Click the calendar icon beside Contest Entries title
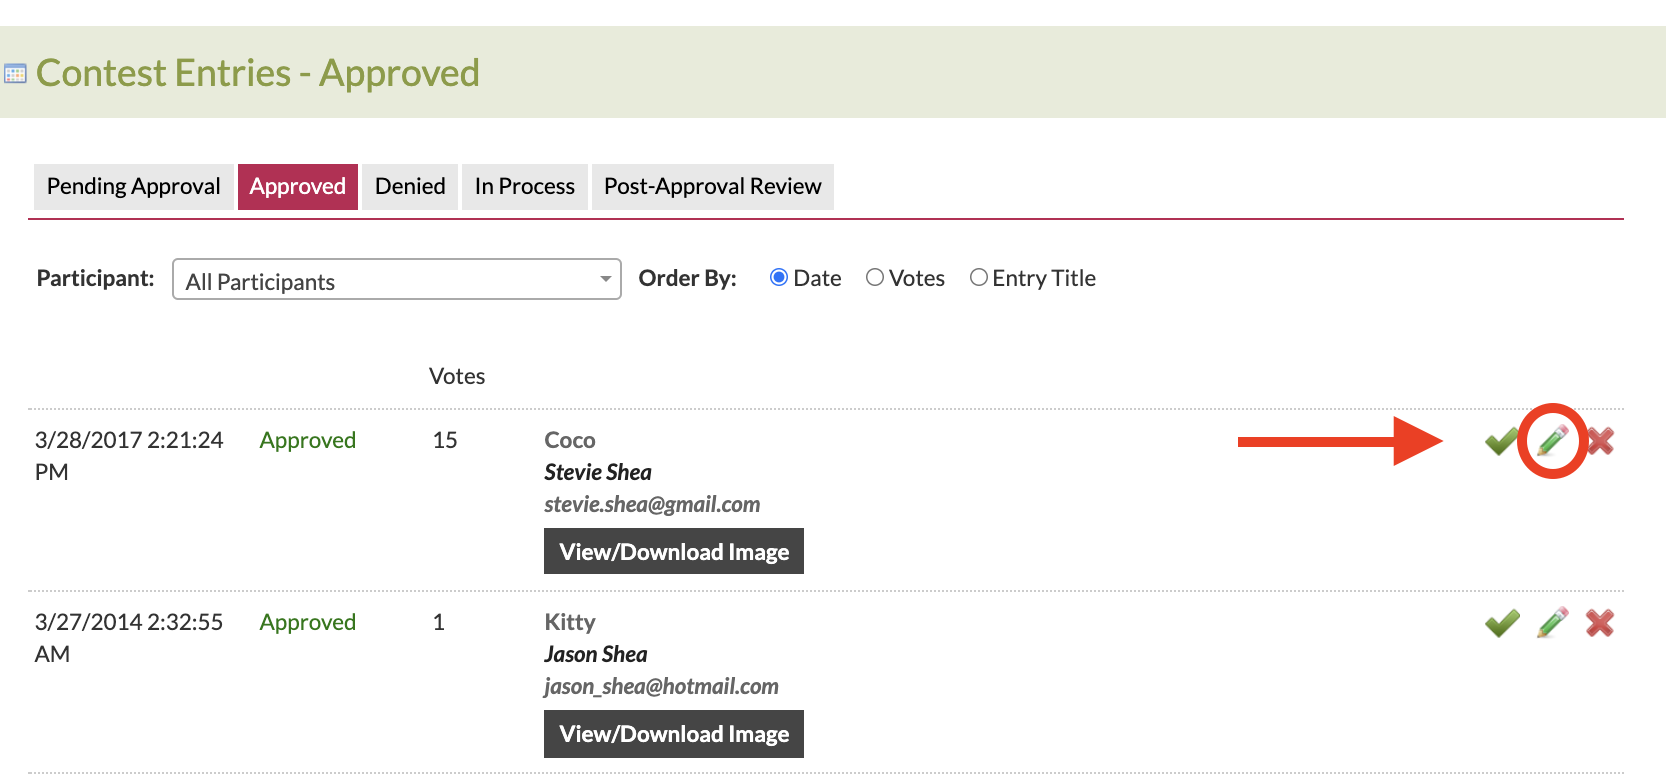Image resolution: width=1666 pixels, height=782 pixels. tap(15, 74)
